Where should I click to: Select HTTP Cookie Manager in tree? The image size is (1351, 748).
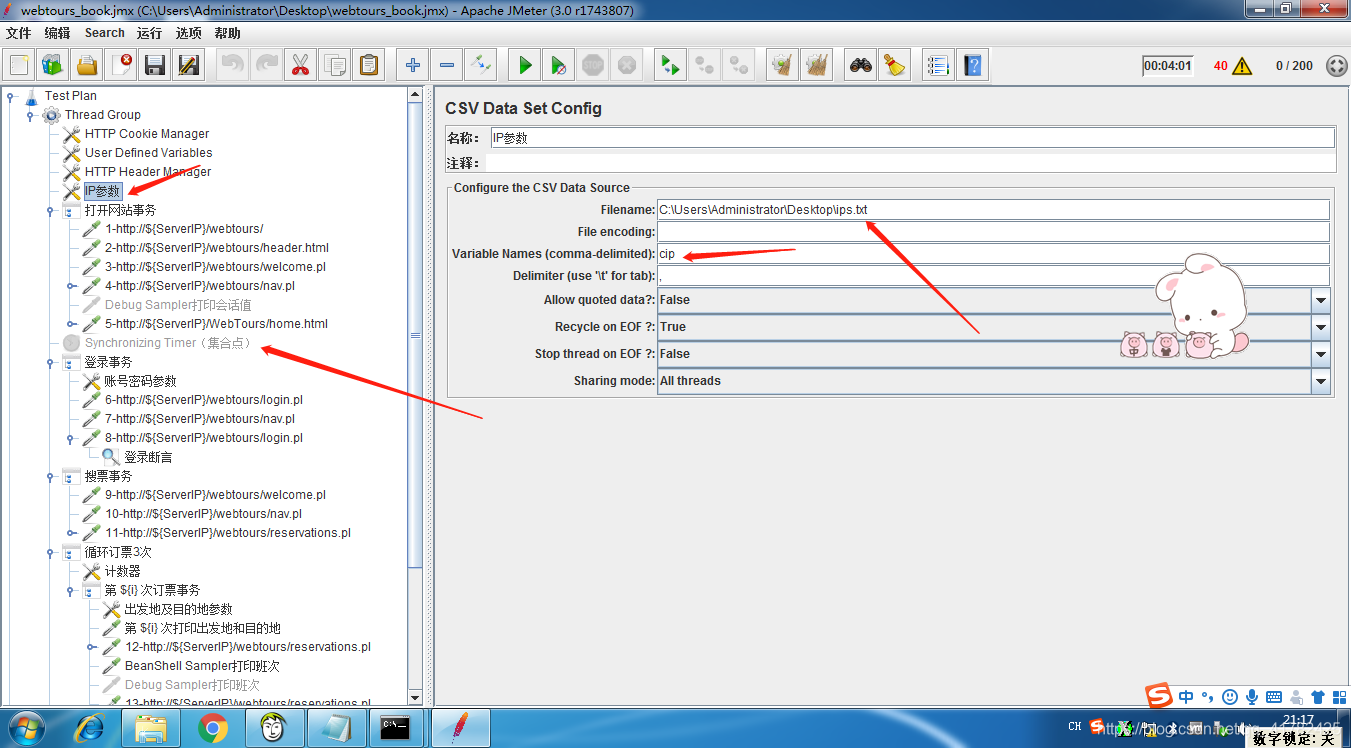coord(147,134)
